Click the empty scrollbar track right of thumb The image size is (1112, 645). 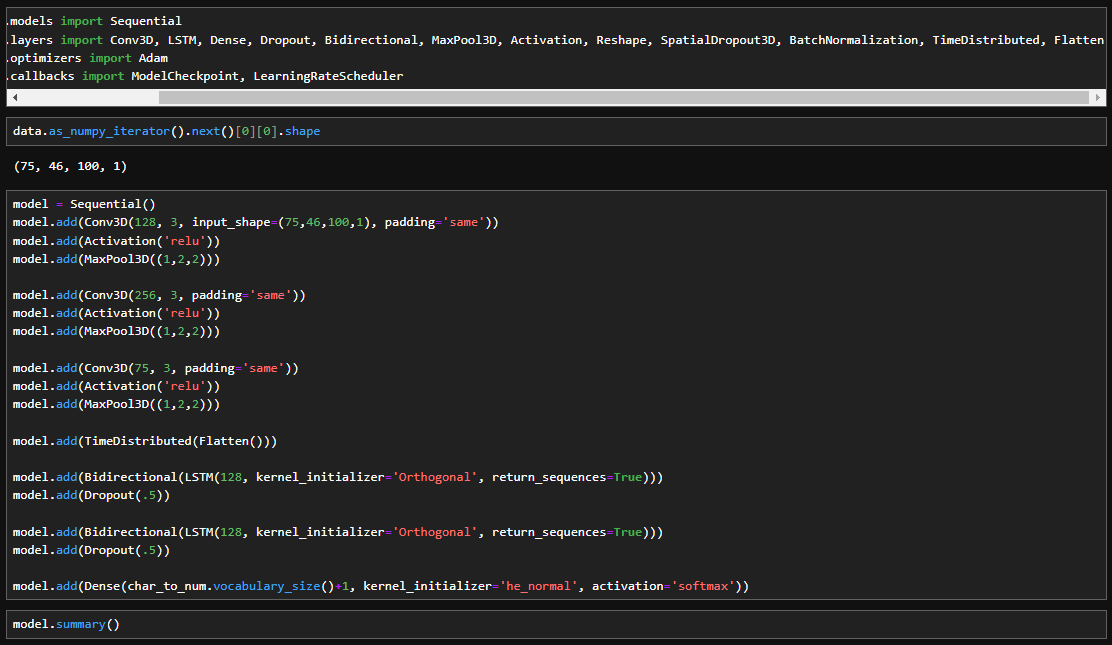(620, 98)
